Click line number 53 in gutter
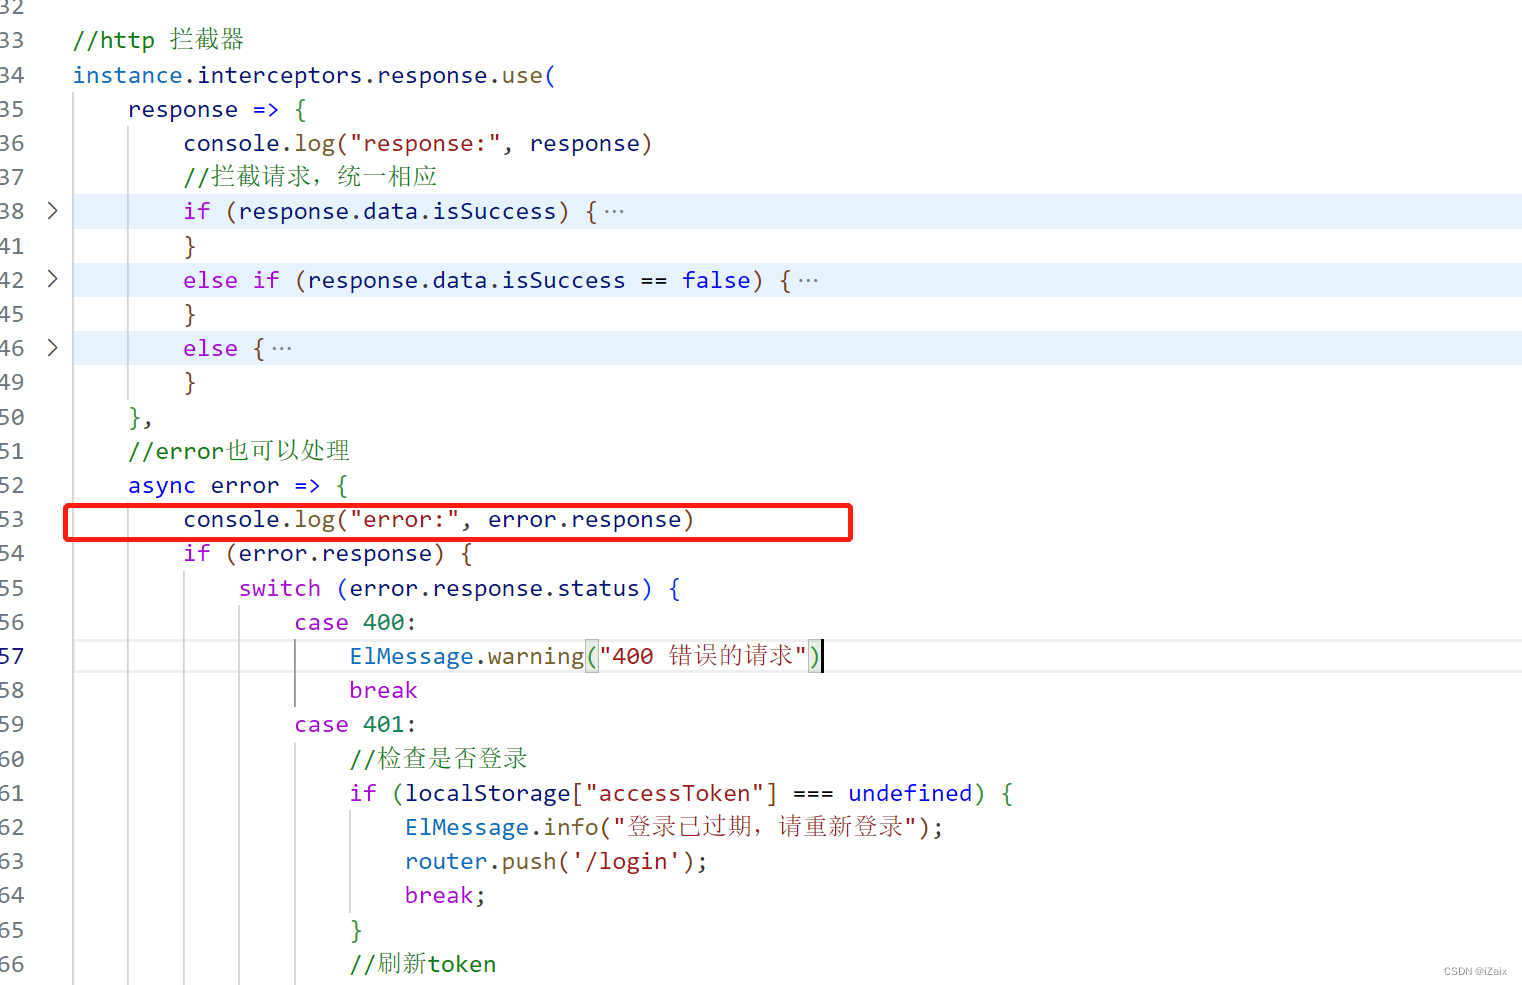Screen dimensions: 1522x985 pos(12,519)
